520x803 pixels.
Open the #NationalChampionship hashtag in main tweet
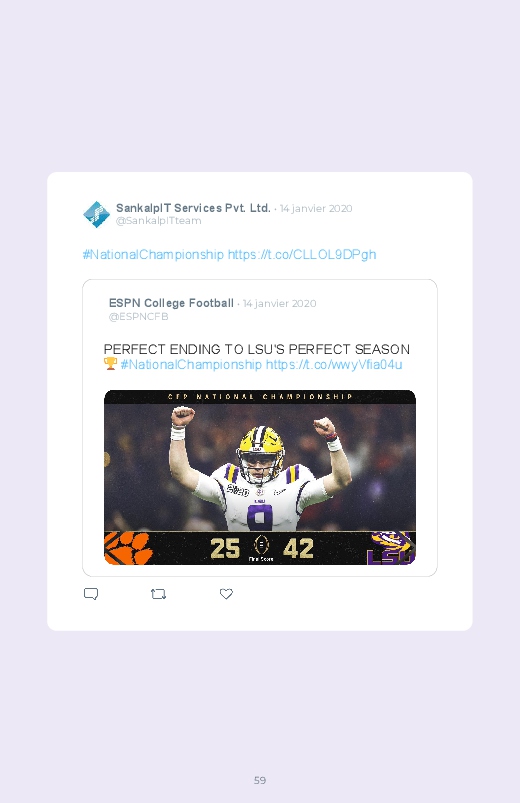pyautogui.click(x=153, y=255)
